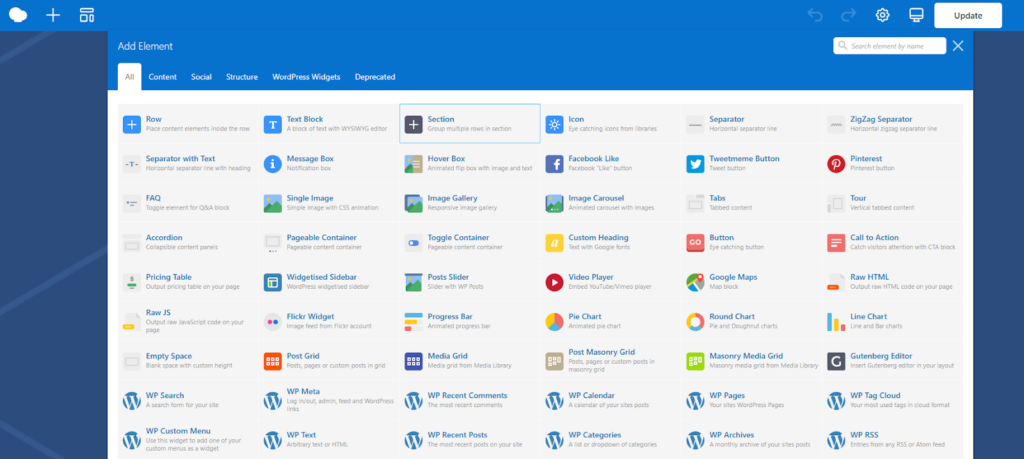Image resolution: width=1024 pixels, height=459 pixels.
Task: Add the Google Maps element
Action: [x=752, y=282]
